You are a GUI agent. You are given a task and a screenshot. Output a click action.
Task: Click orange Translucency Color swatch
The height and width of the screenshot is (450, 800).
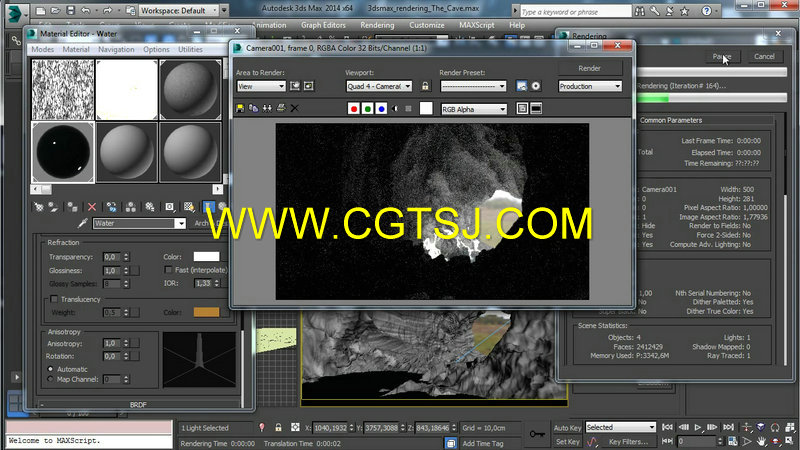tap(206, 312)
